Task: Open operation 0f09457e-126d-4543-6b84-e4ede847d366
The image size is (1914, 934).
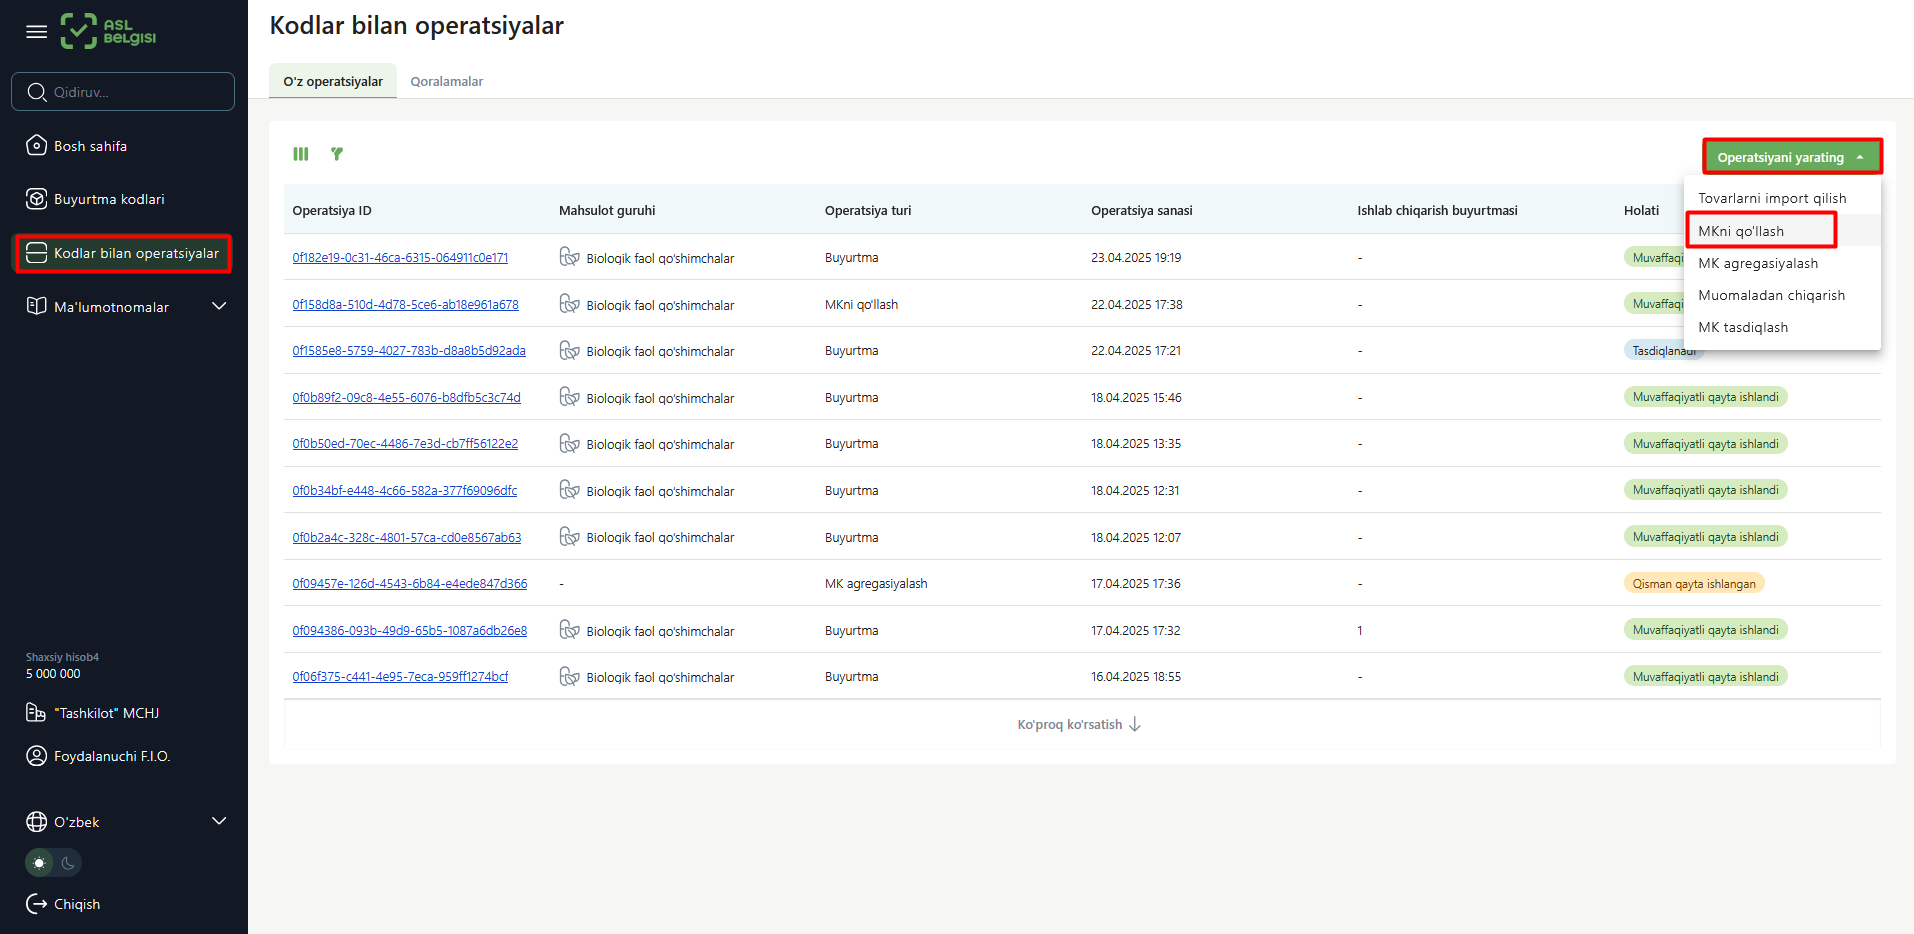Action: (410, 584)
